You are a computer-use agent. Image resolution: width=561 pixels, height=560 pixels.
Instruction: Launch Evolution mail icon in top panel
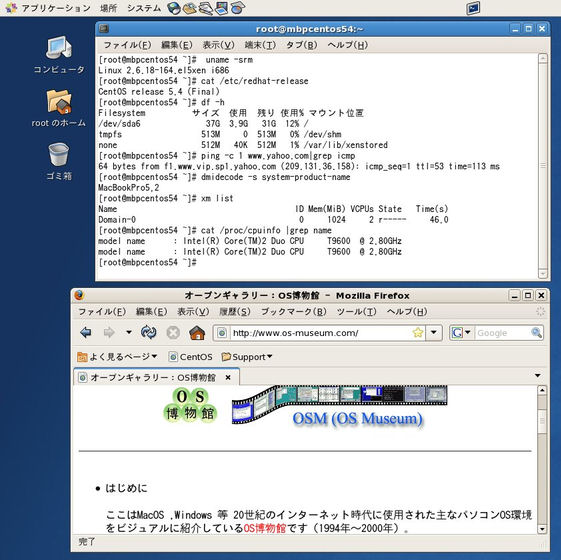(x=190, y=8)
